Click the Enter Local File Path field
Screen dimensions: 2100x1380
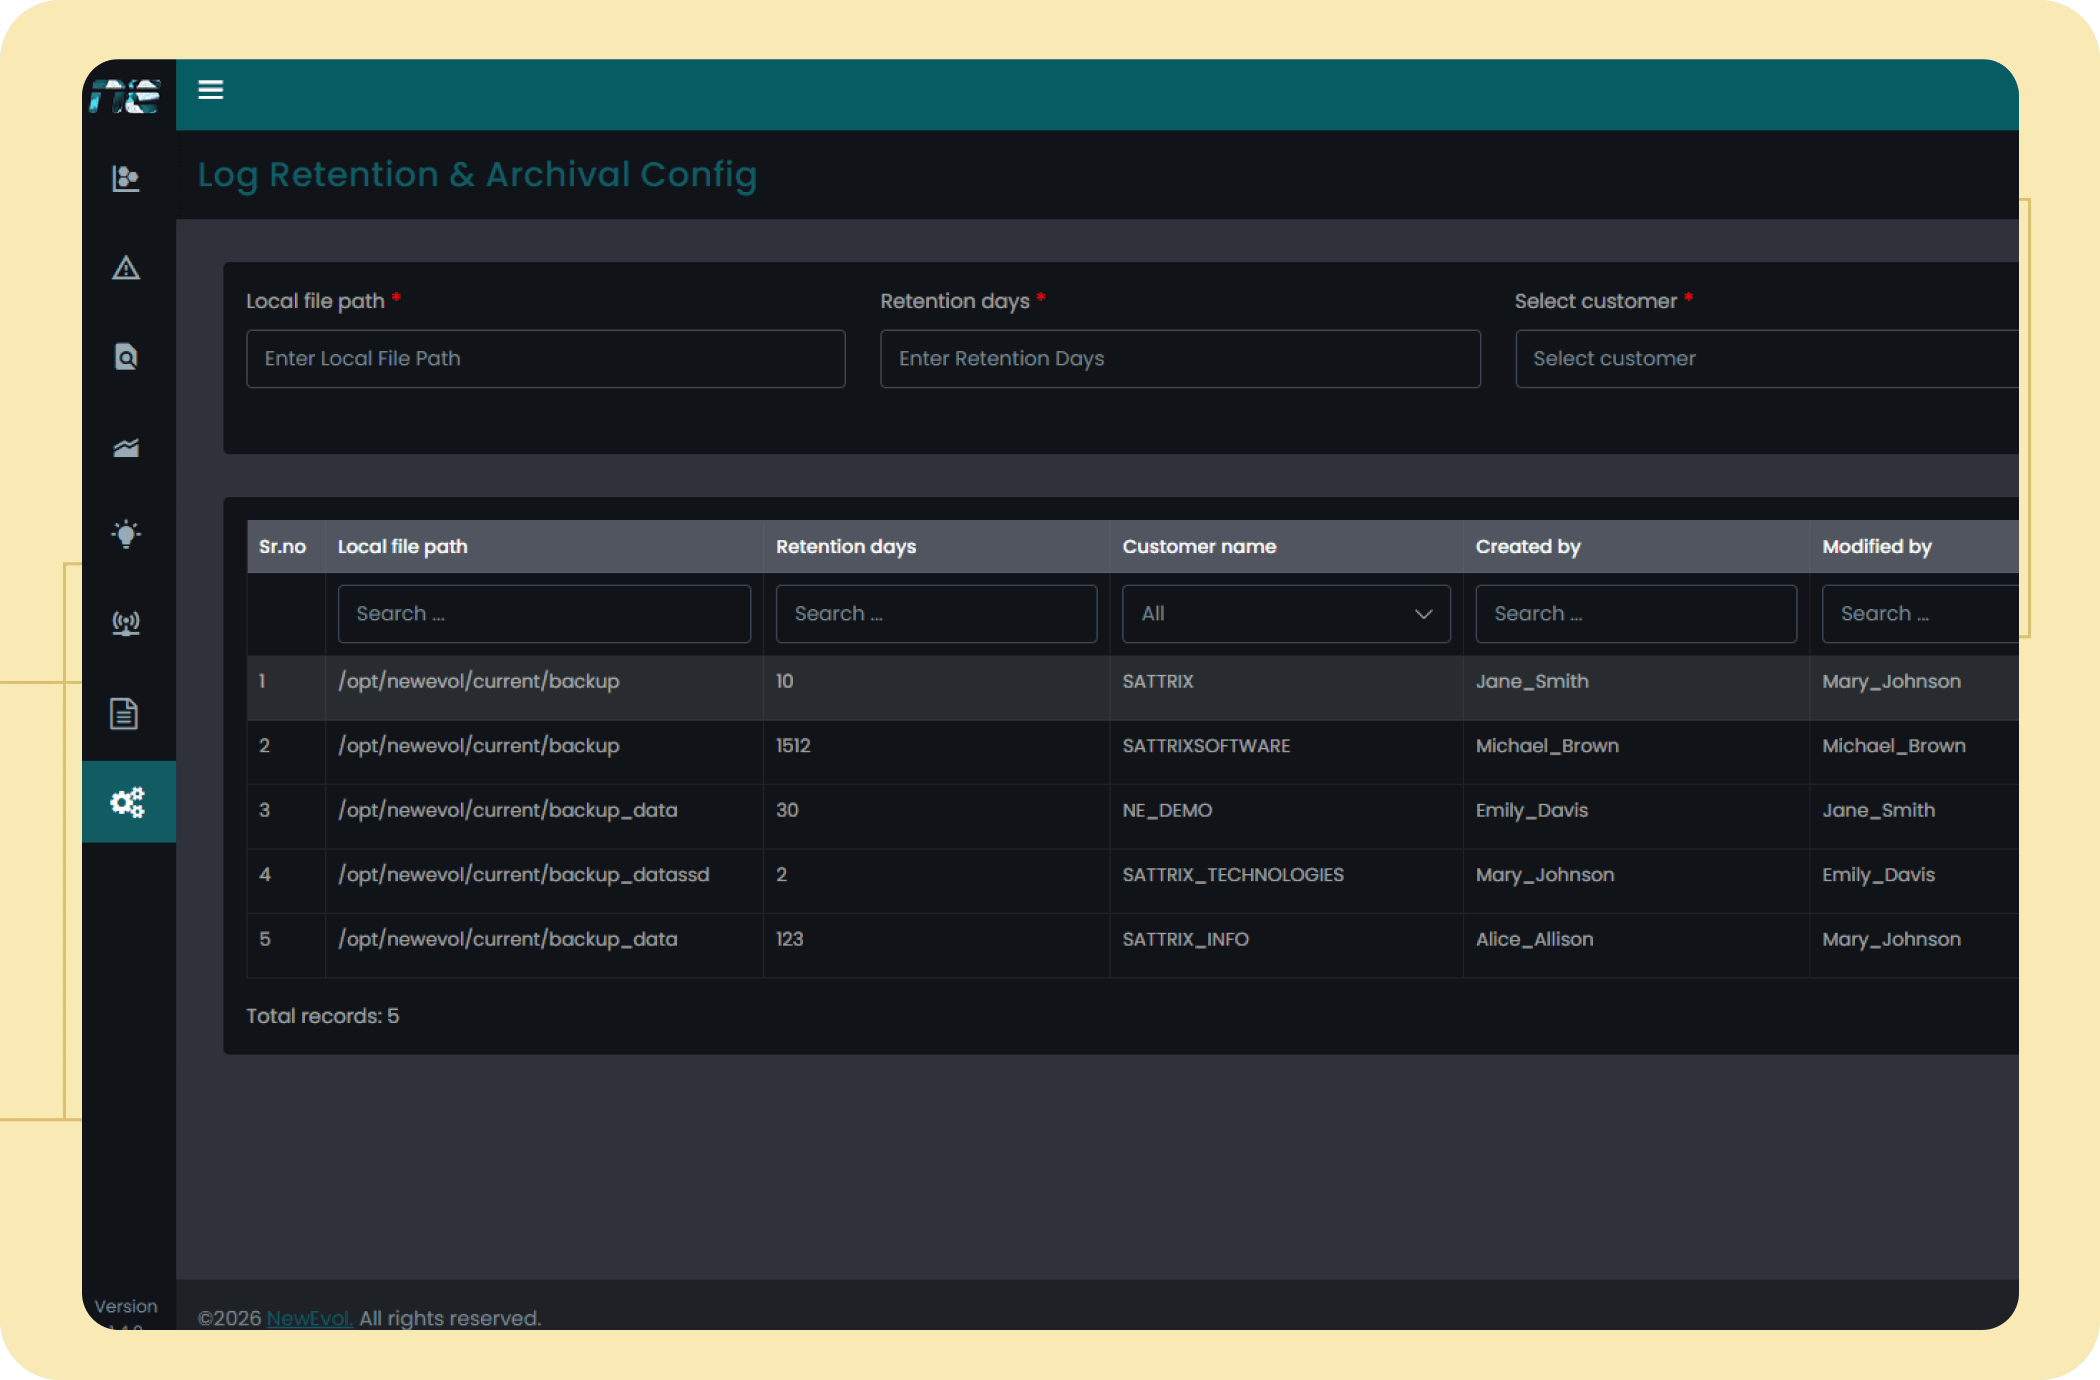[x=545, y=359]
